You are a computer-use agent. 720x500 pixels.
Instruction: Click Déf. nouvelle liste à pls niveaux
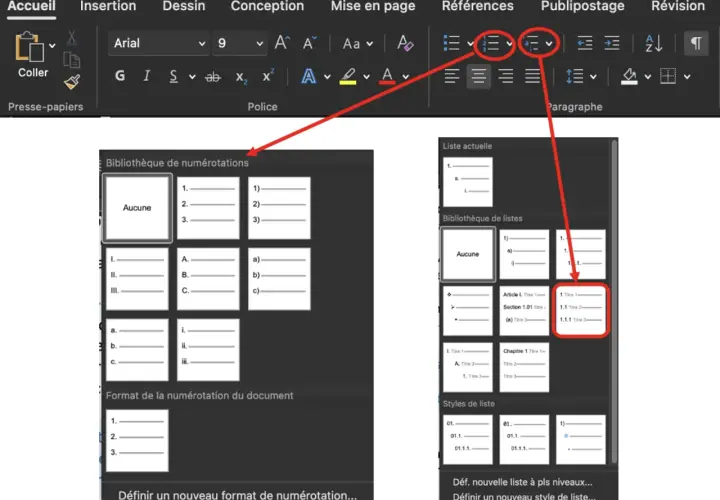(523, 482)
